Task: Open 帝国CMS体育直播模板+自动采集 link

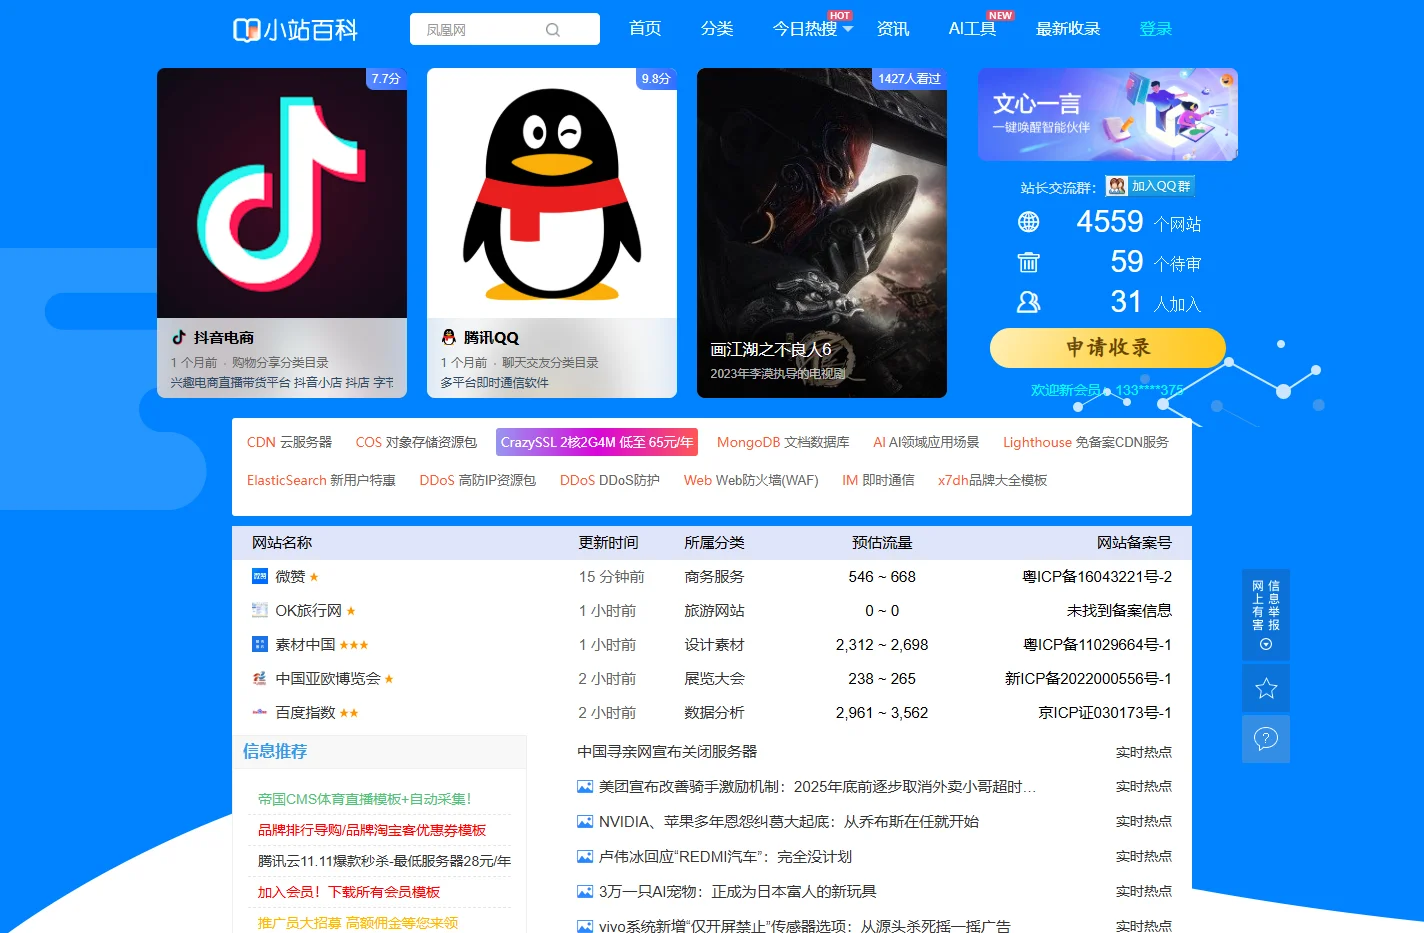Action: 364,799
